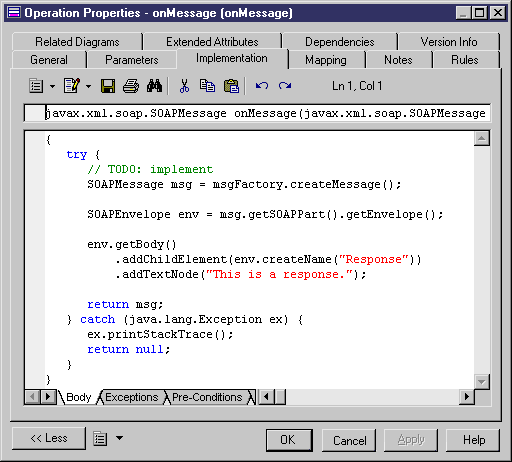
Task: Click the Print icon in toolbar
Action: (131, 86)
